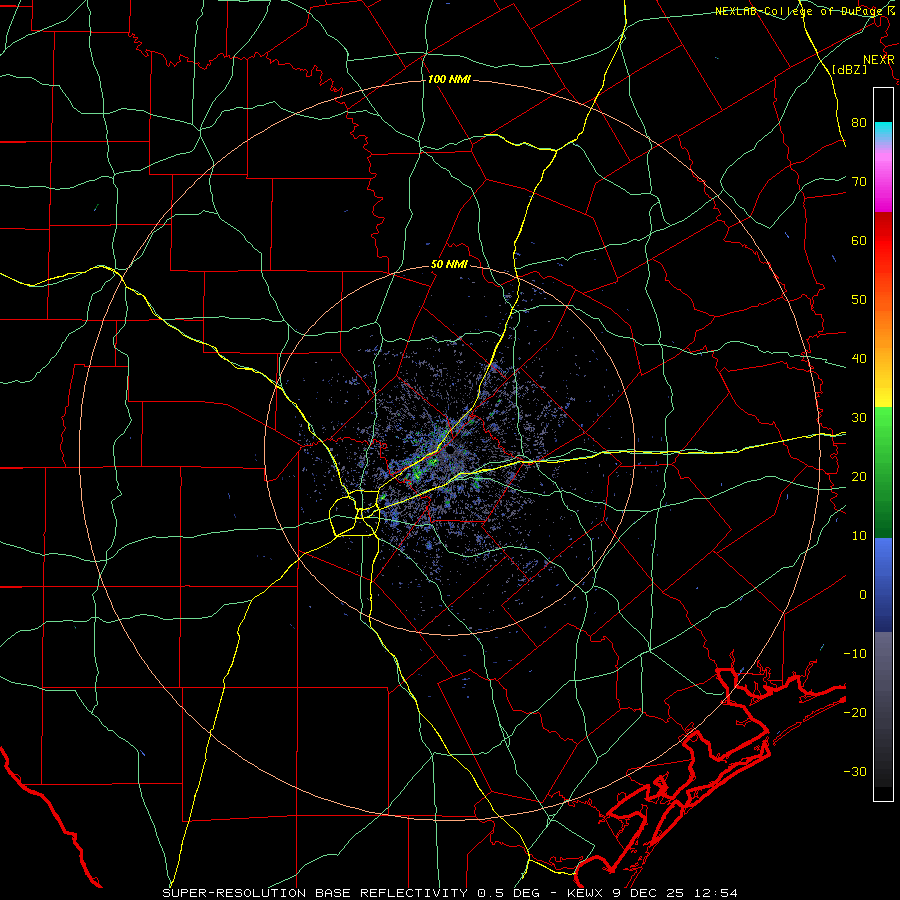The image size is (900, 900).
Task: Click the 30 value on the dBZ scale
Action: [859, 417]
